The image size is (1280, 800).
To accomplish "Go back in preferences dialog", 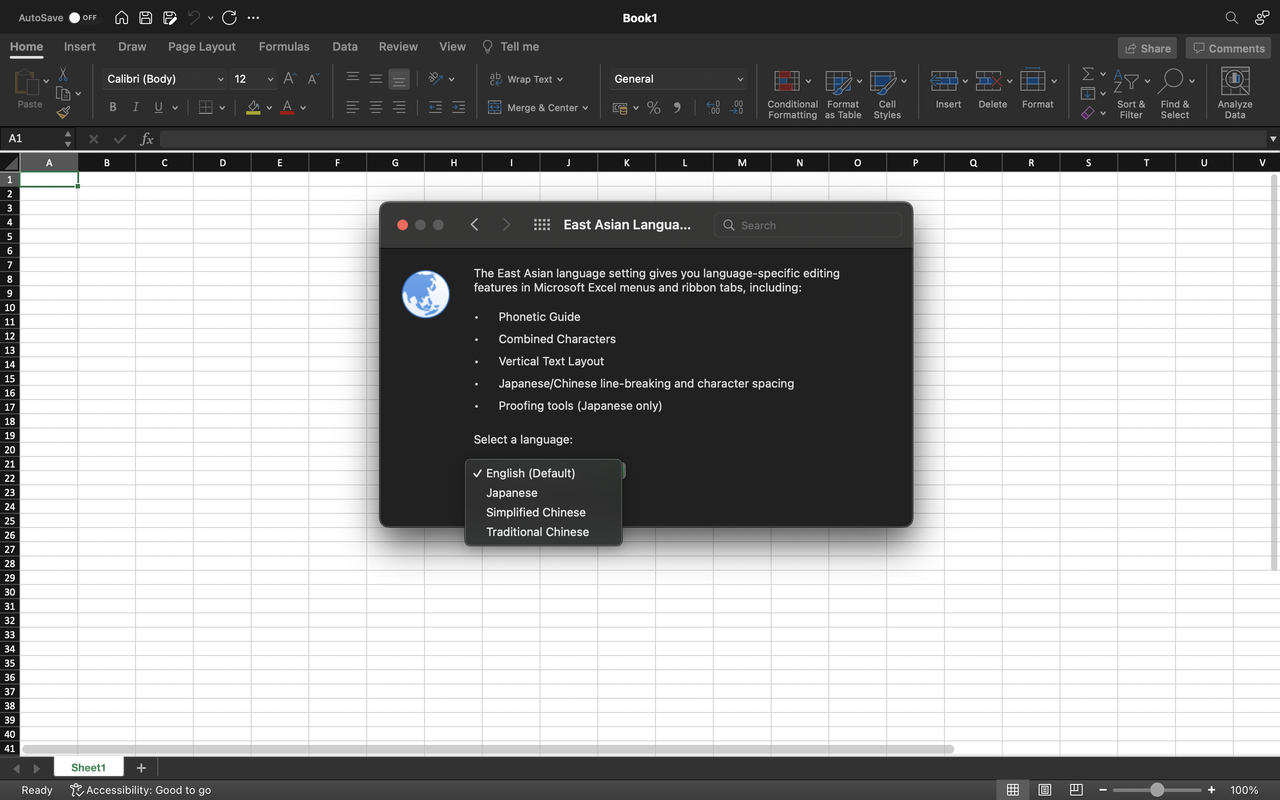I will click(x=474, y=225).
